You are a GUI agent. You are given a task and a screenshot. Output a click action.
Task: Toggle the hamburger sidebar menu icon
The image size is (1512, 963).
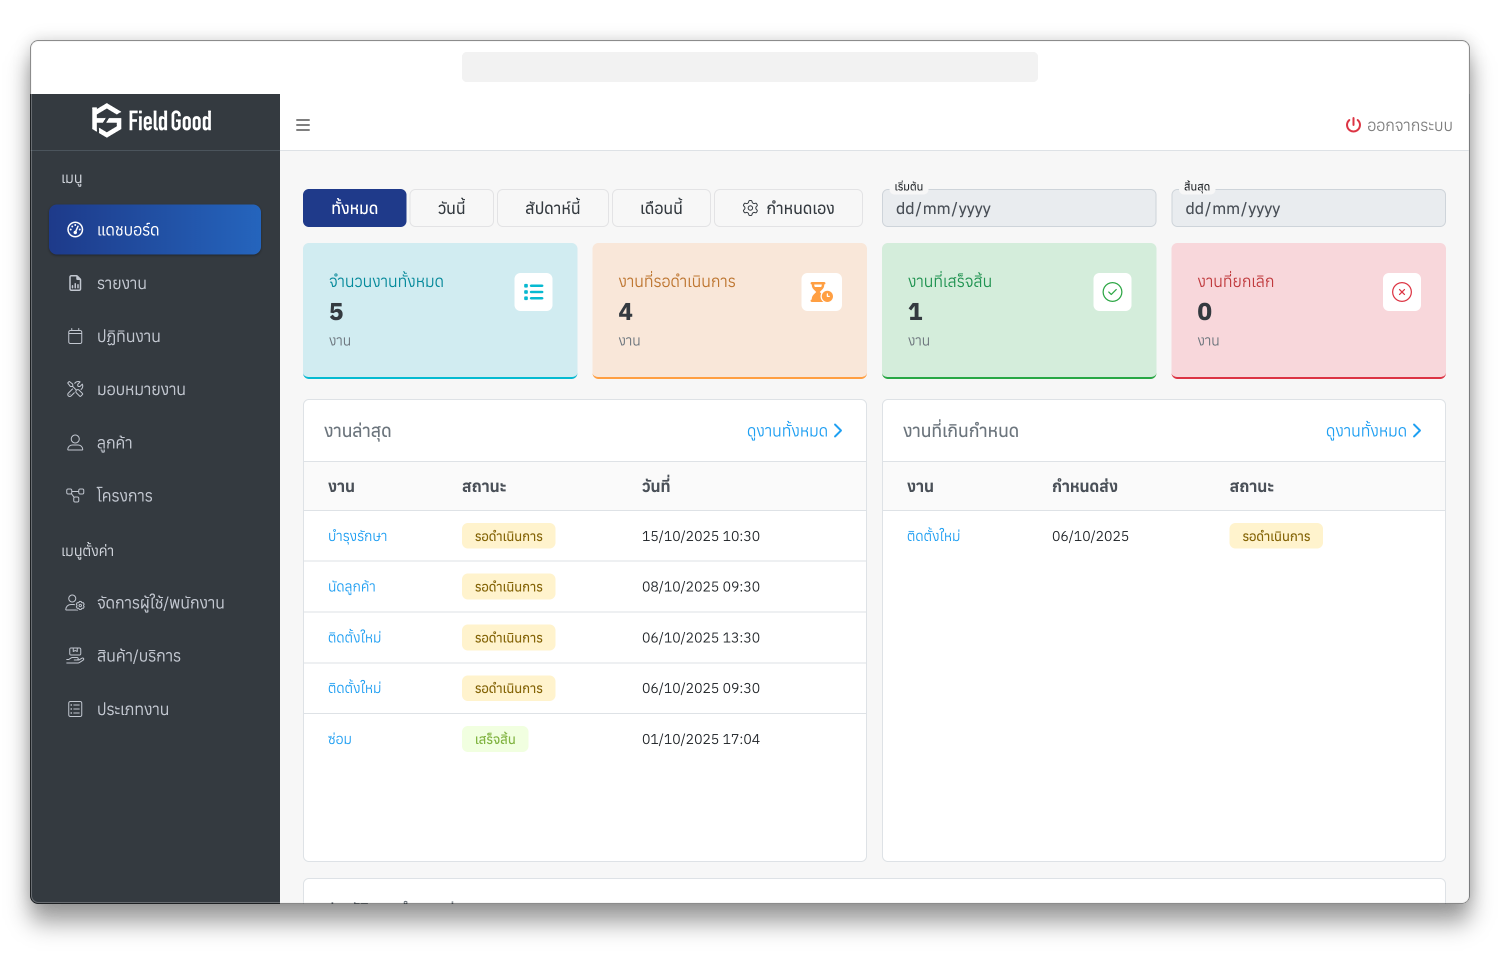coord(303,125)
